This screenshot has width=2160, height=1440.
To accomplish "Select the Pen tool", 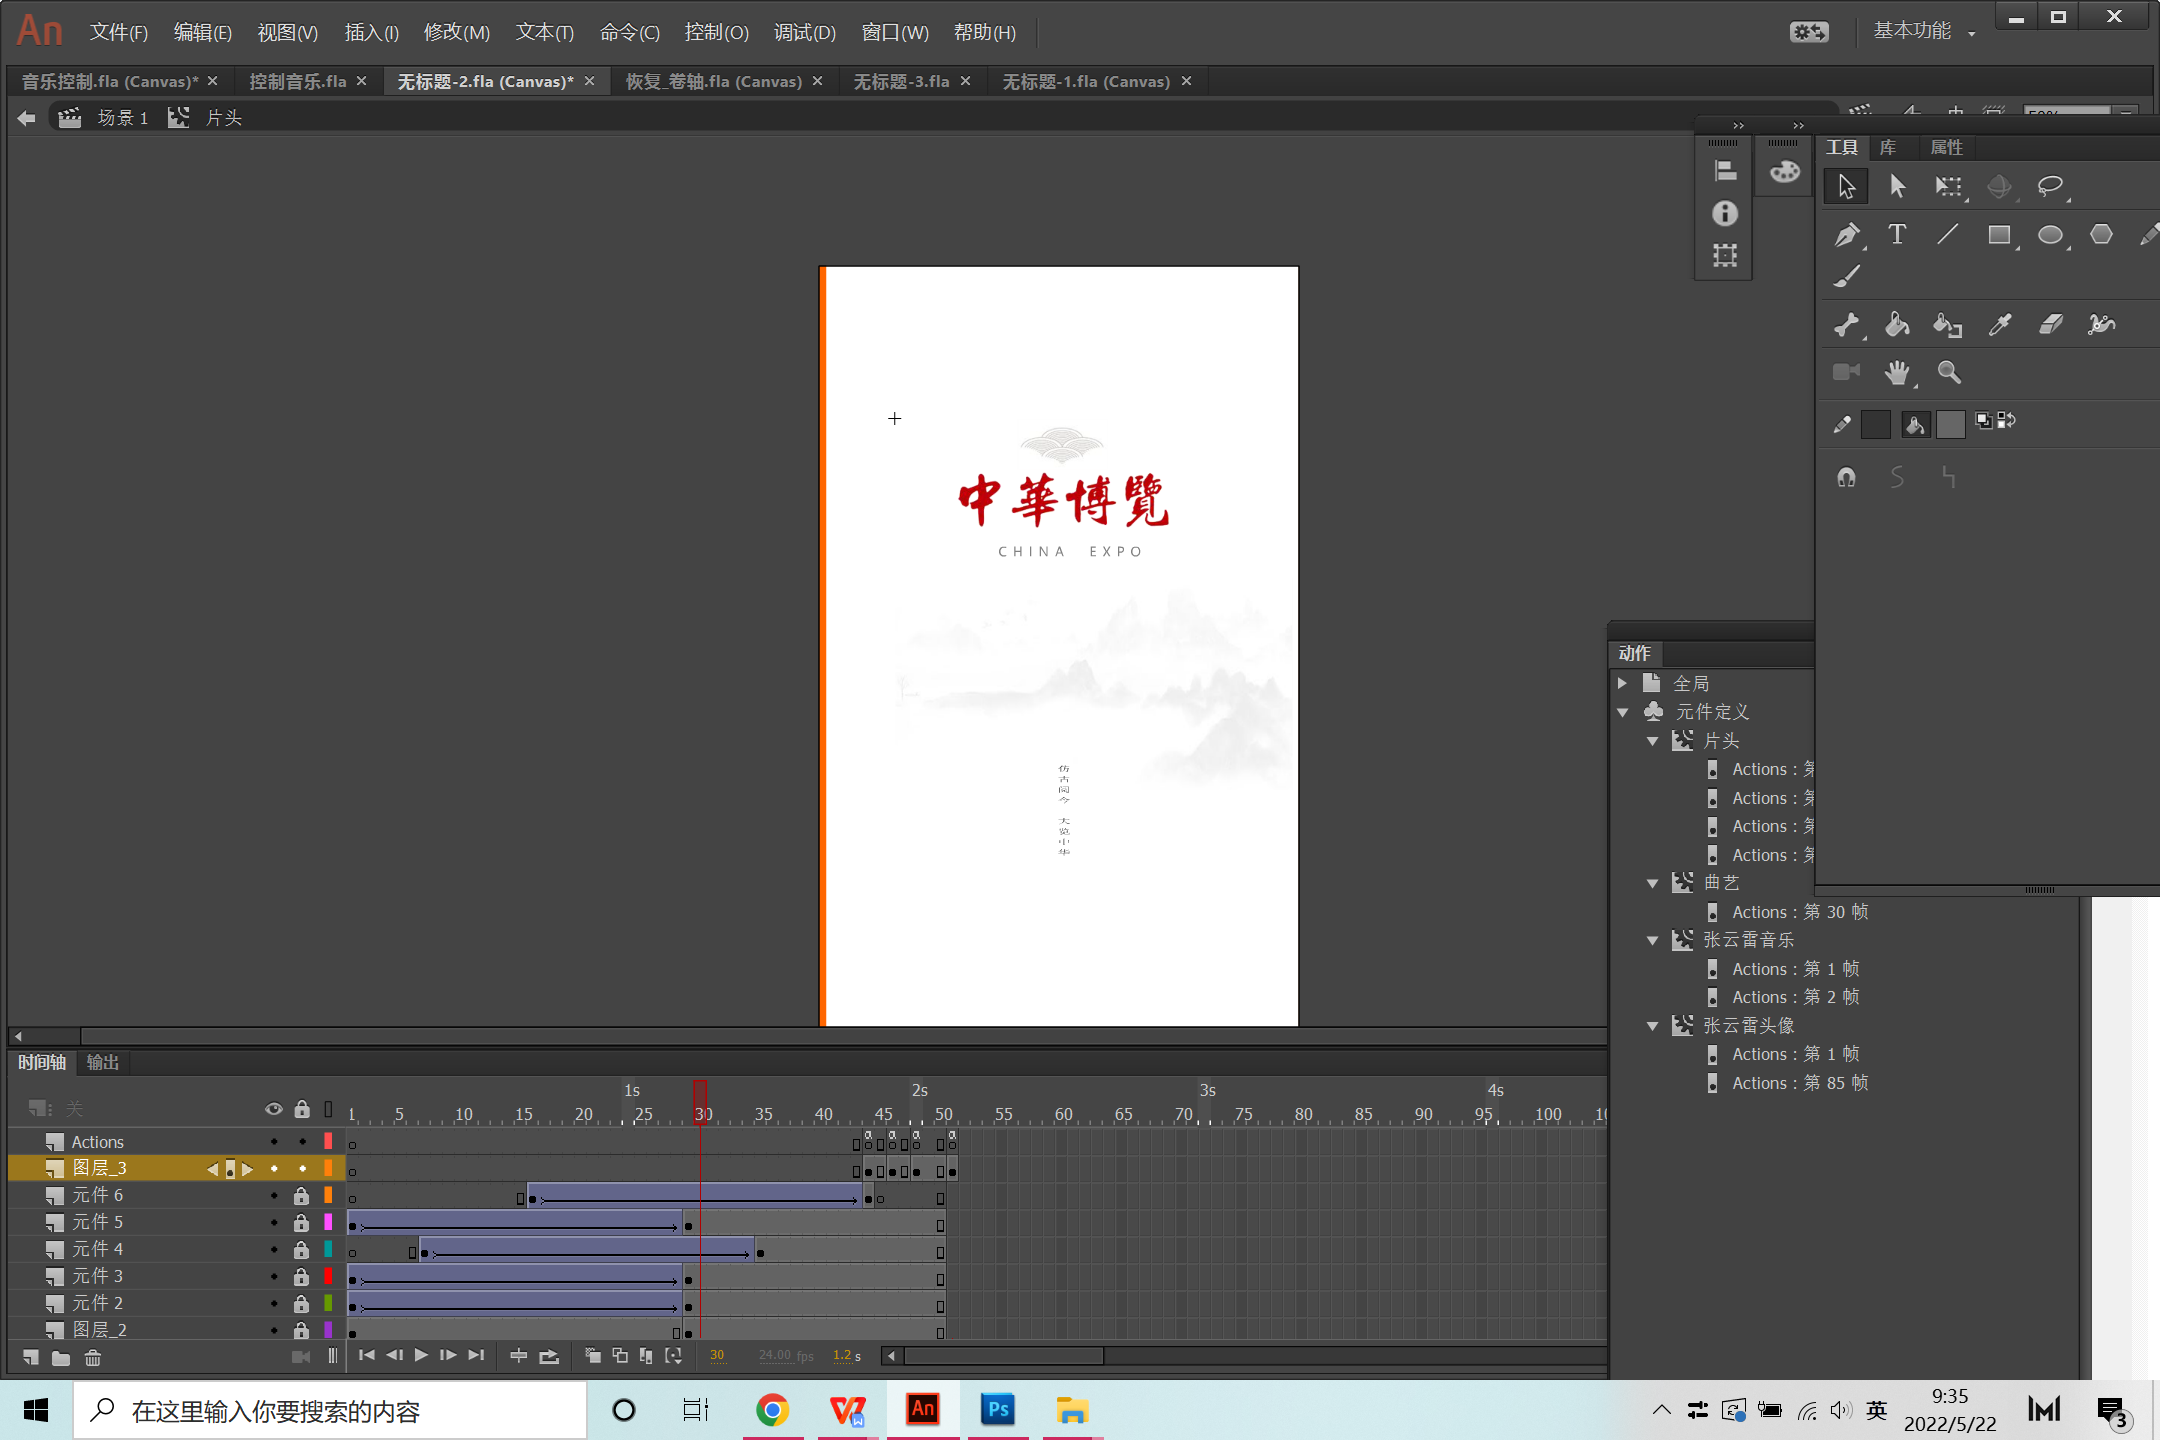I will coord(1846,235).
